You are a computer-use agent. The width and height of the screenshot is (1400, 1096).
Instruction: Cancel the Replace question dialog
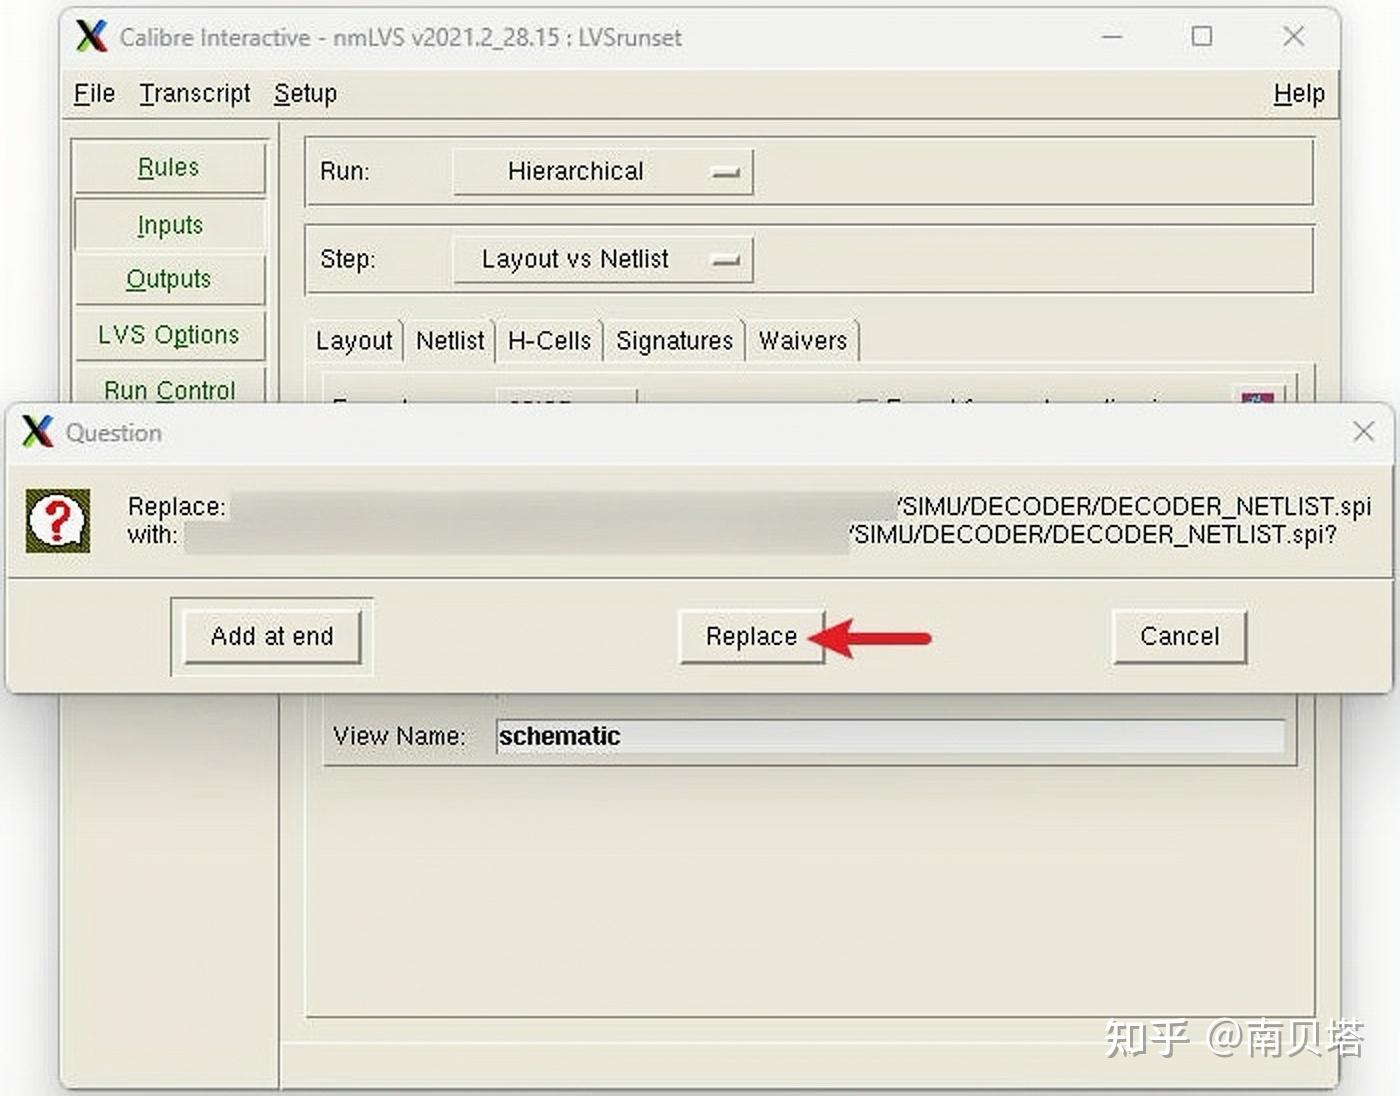(x=1178, y=636)
